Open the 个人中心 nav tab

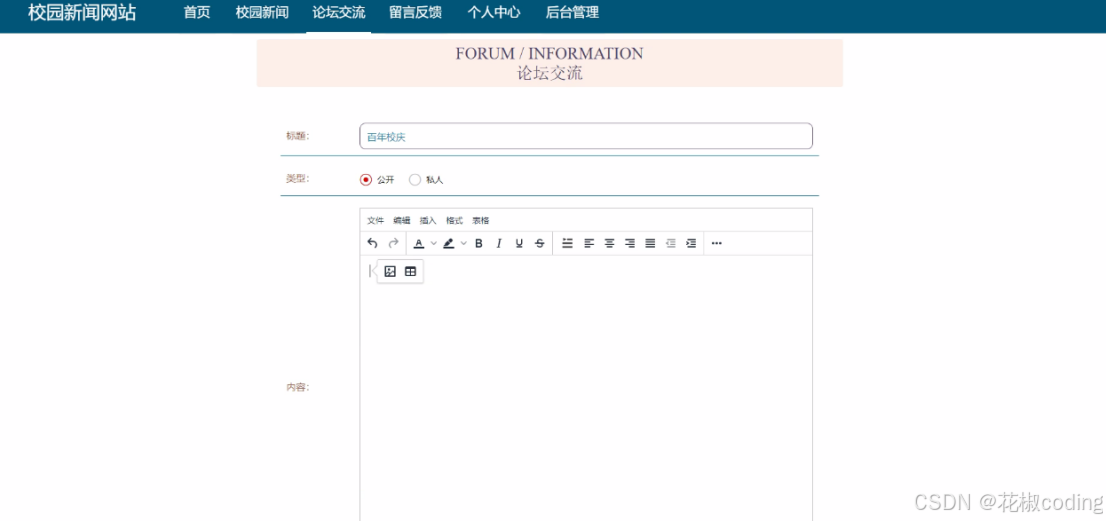point(494,13)
